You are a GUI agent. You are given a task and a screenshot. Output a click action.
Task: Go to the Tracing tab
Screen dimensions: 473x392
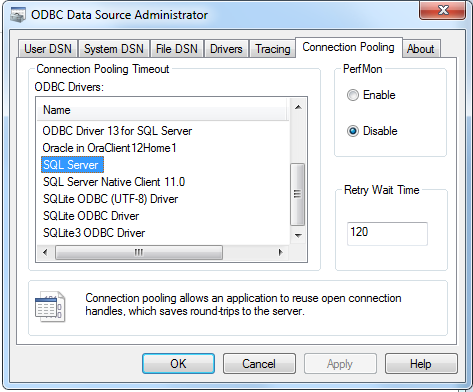click(x=273, y=49)
